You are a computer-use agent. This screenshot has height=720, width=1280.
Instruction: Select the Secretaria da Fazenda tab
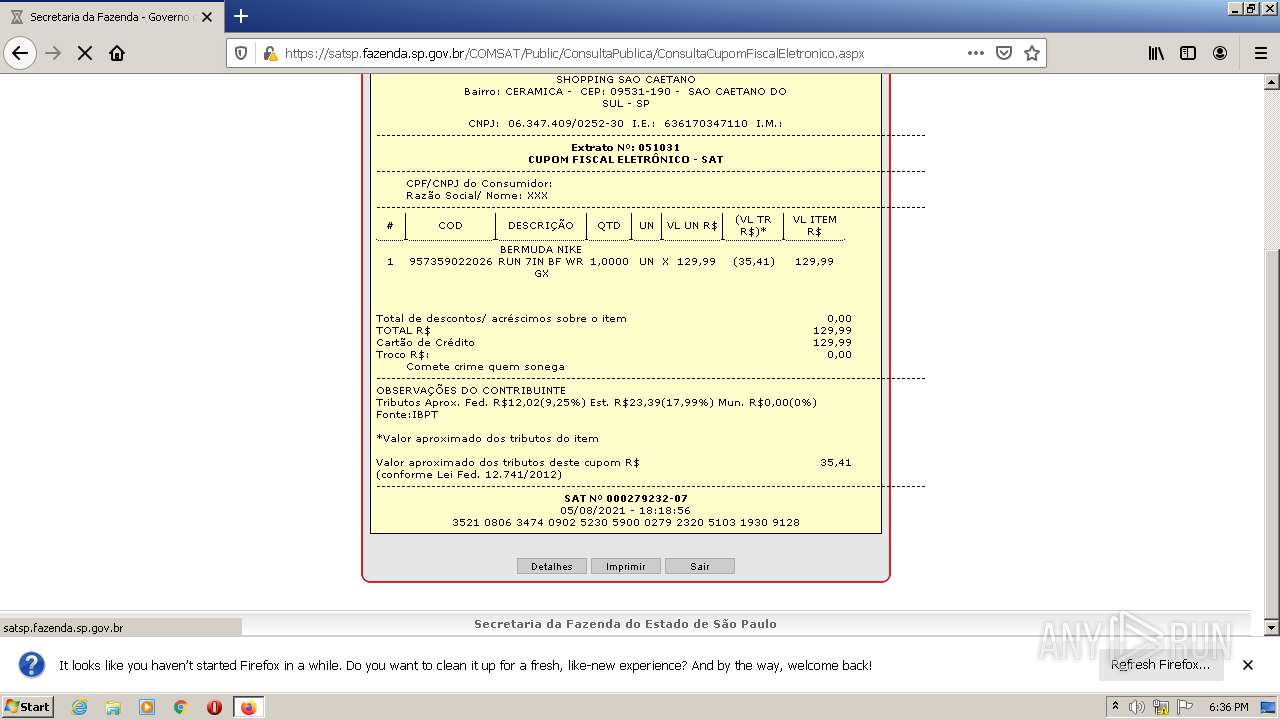tap(111, 17)
